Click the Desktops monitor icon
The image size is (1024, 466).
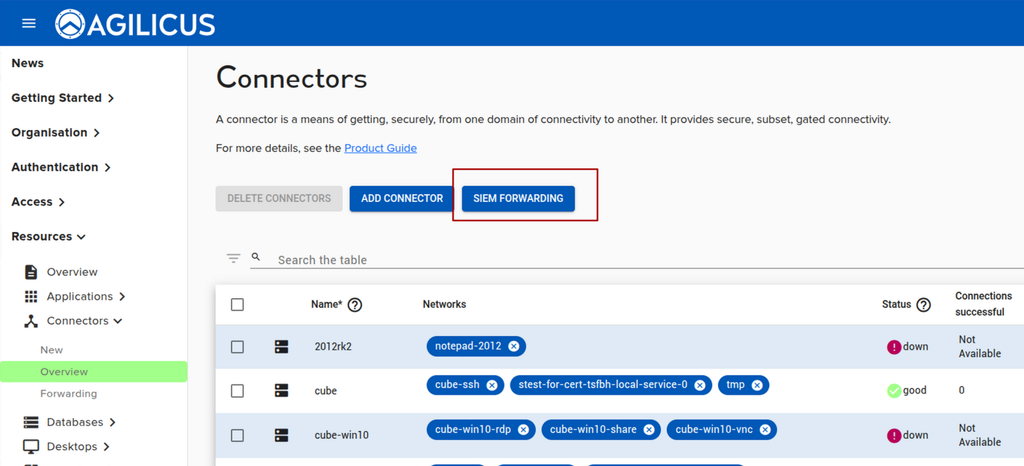31,447
